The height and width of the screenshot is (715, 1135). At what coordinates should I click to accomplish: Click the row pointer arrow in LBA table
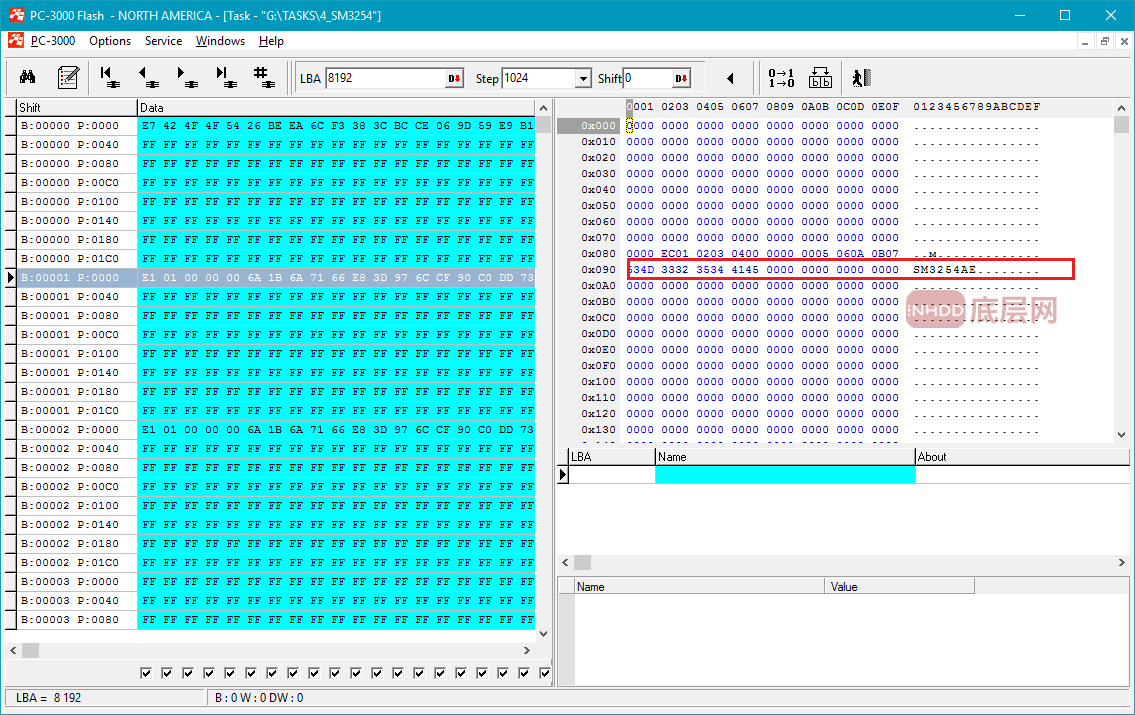tap(563, 475)
